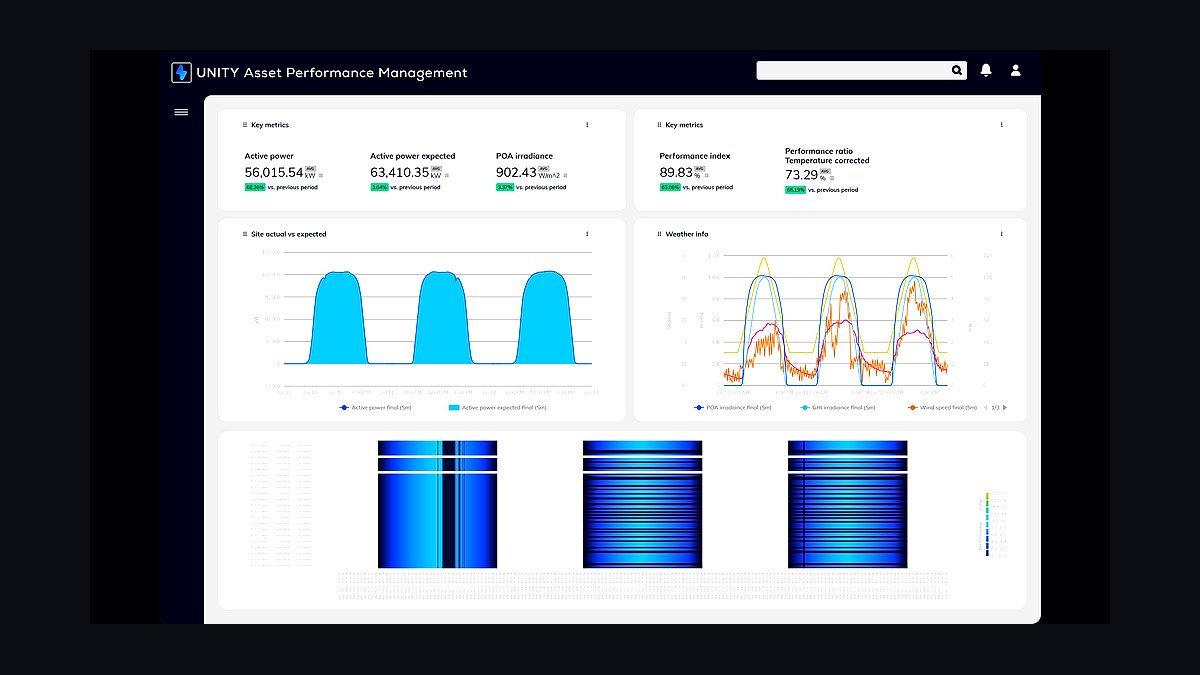Screen dimensions: 1200x675
Task: Click AVG badge next to Active power expected
Action: point(435,168)
